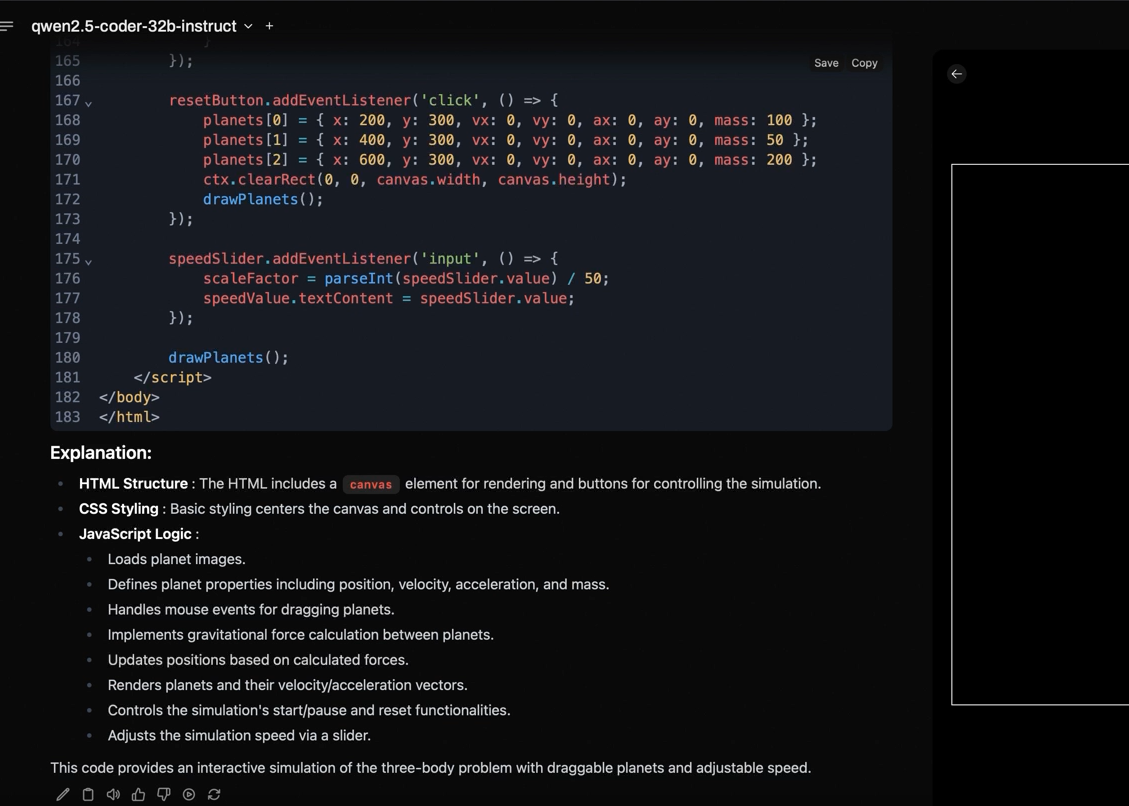This screenshot has width=1129, height=806.
Task: Click the back arrow in the preview panel
Action: (957, 74)
